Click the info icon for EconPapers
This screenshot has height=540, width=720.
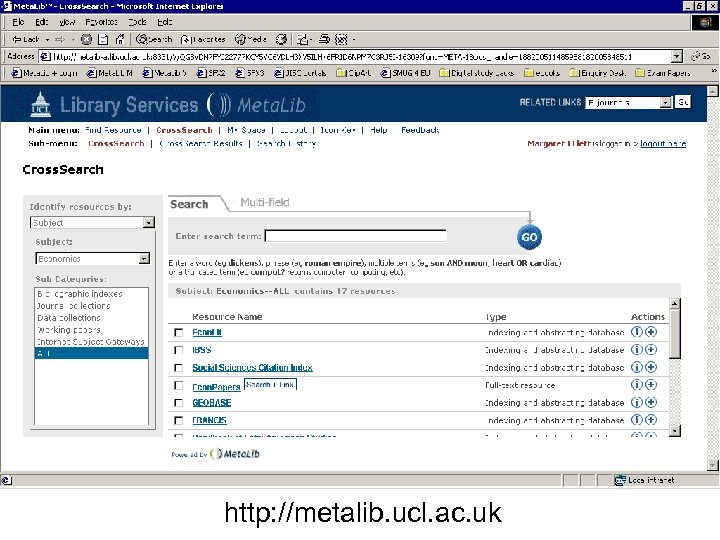tap(636, 384)
